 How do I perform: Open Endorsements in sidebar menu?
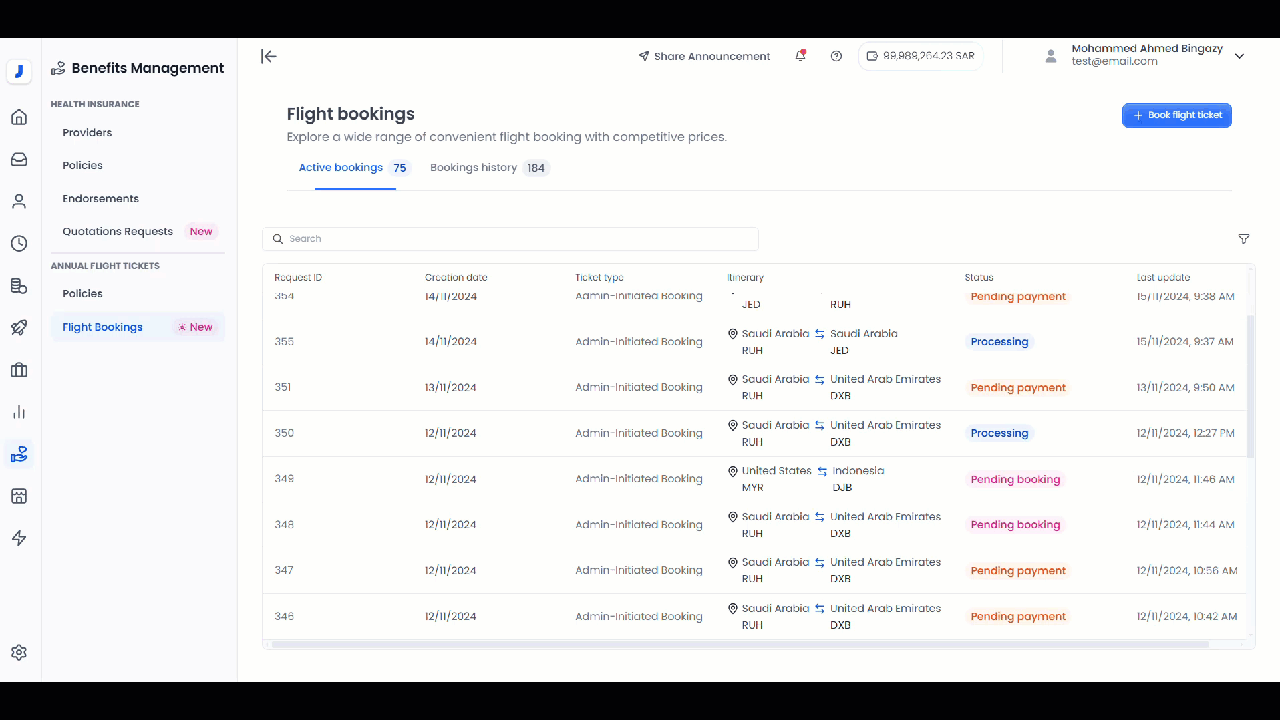pyautogui.click(x=100, y=198)
